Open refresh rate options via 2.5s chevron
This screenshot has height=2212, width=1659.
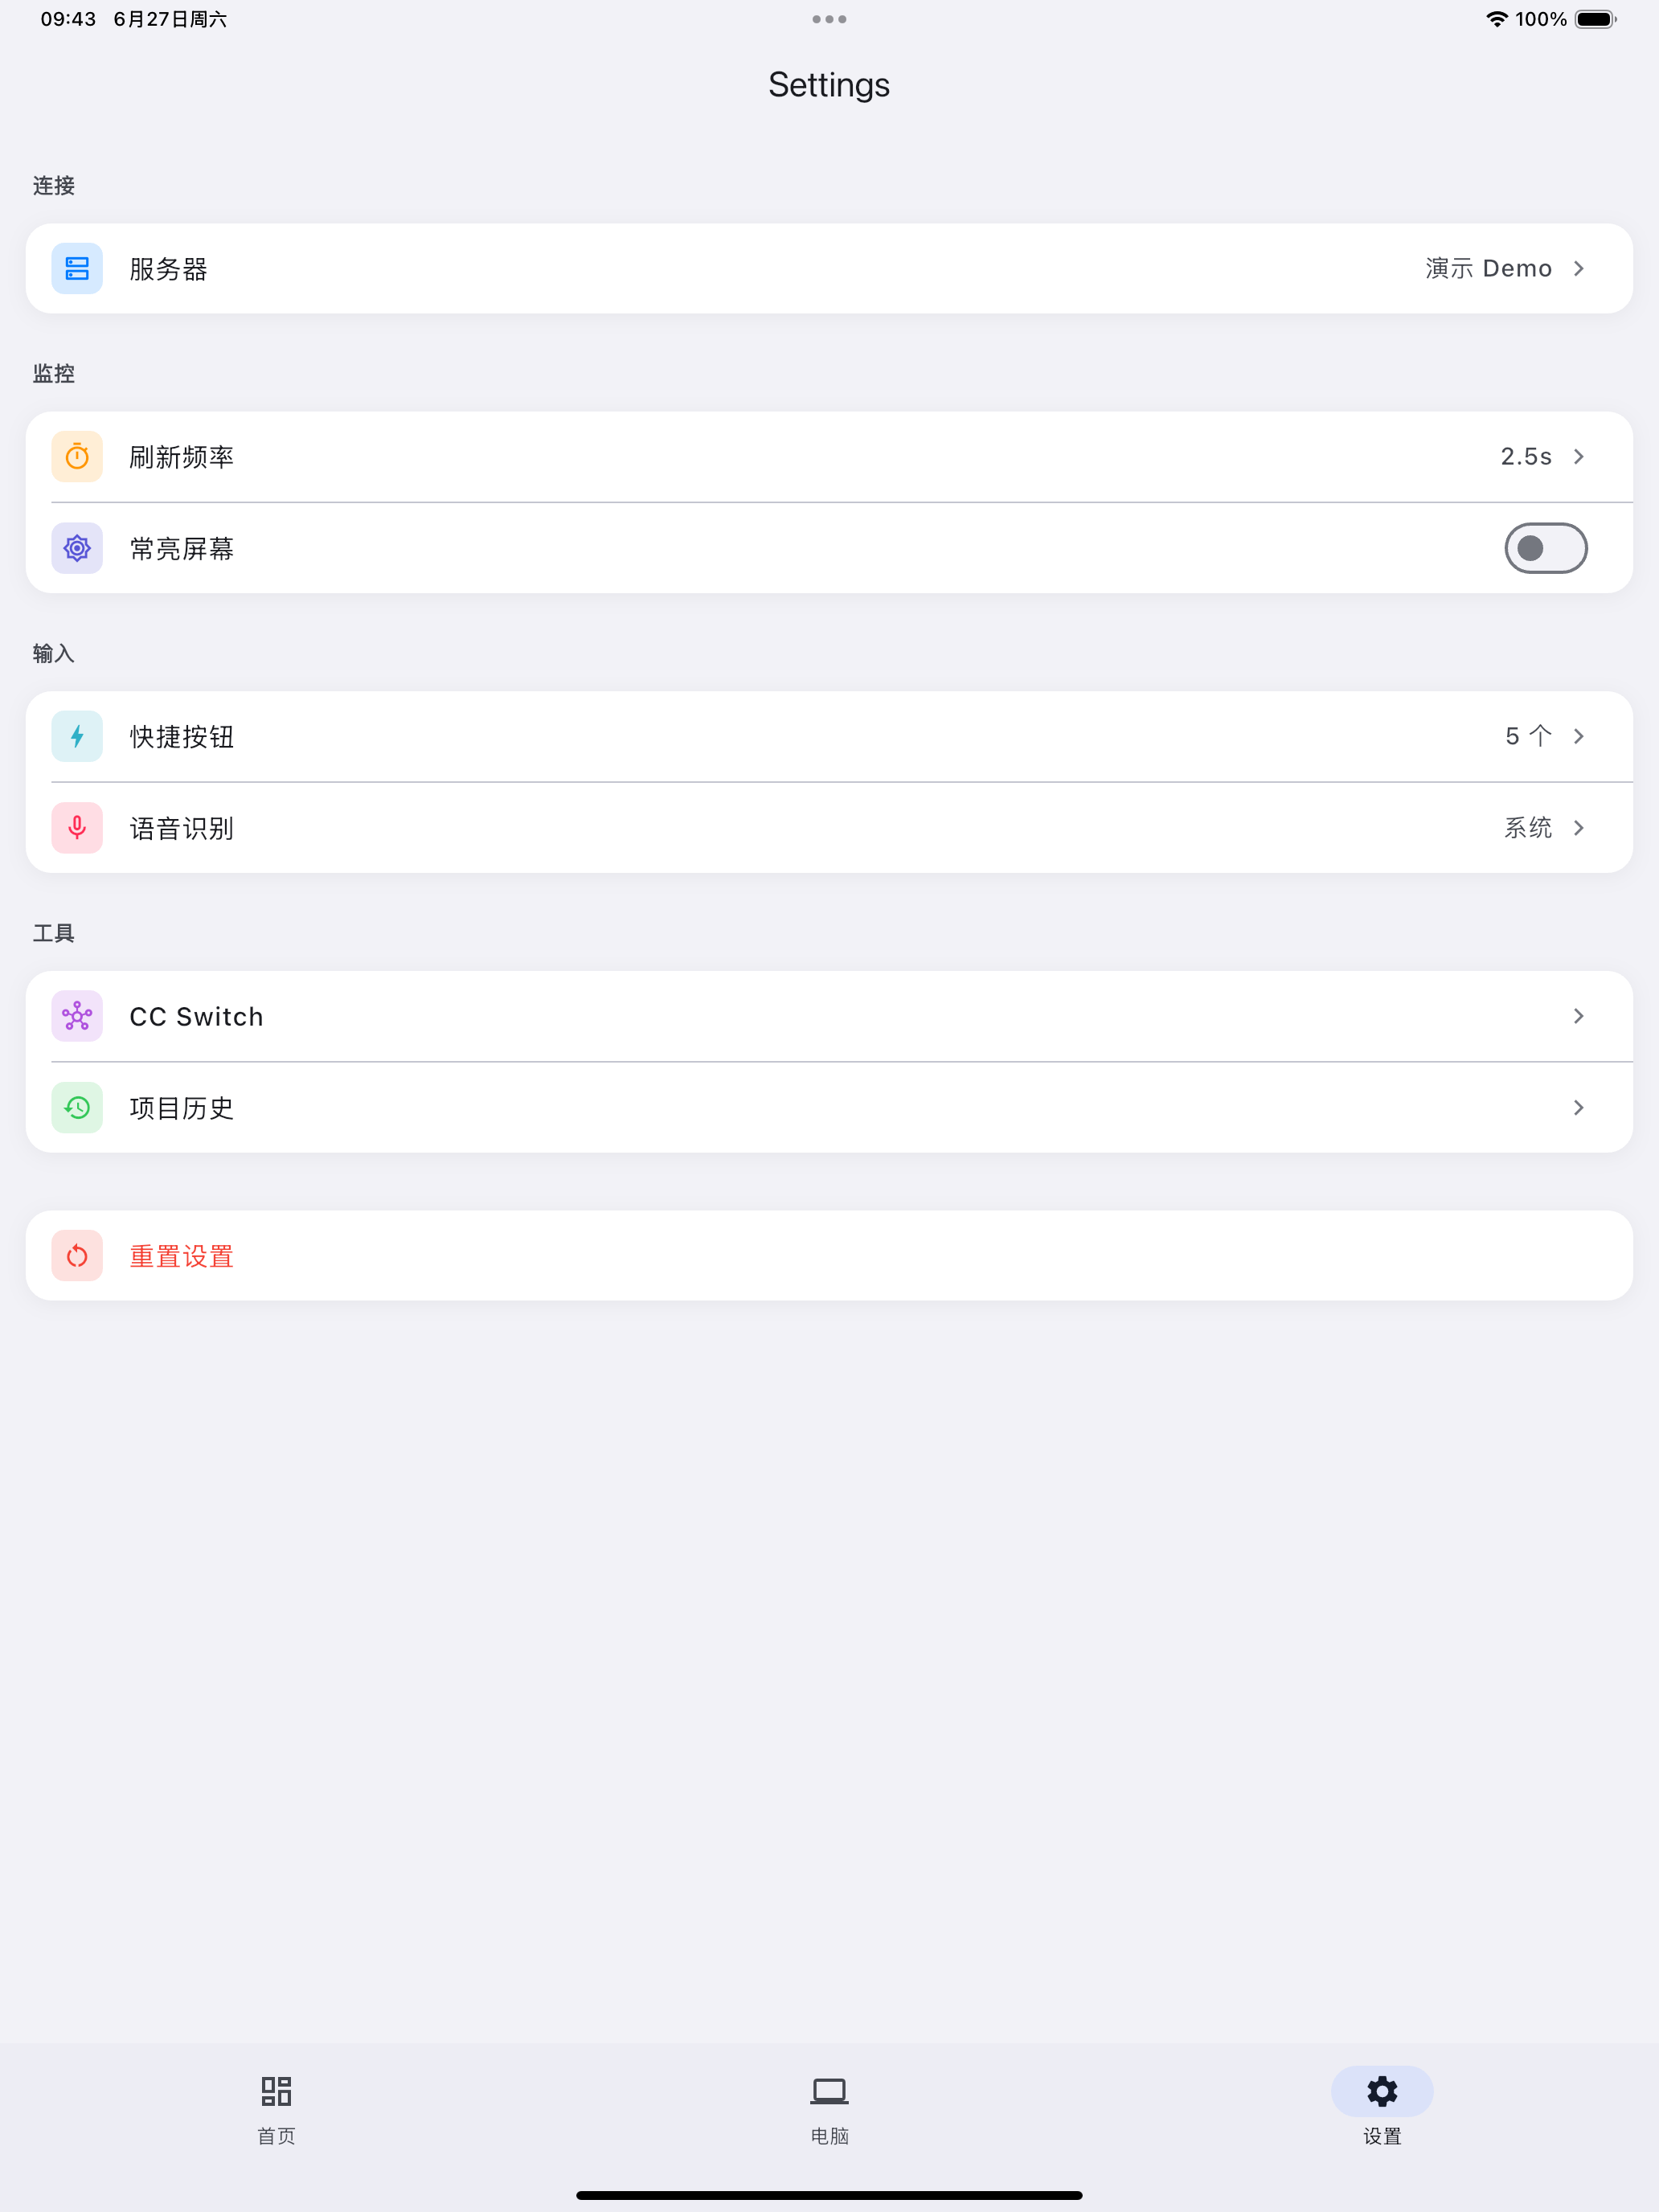tap(1579, 457)
